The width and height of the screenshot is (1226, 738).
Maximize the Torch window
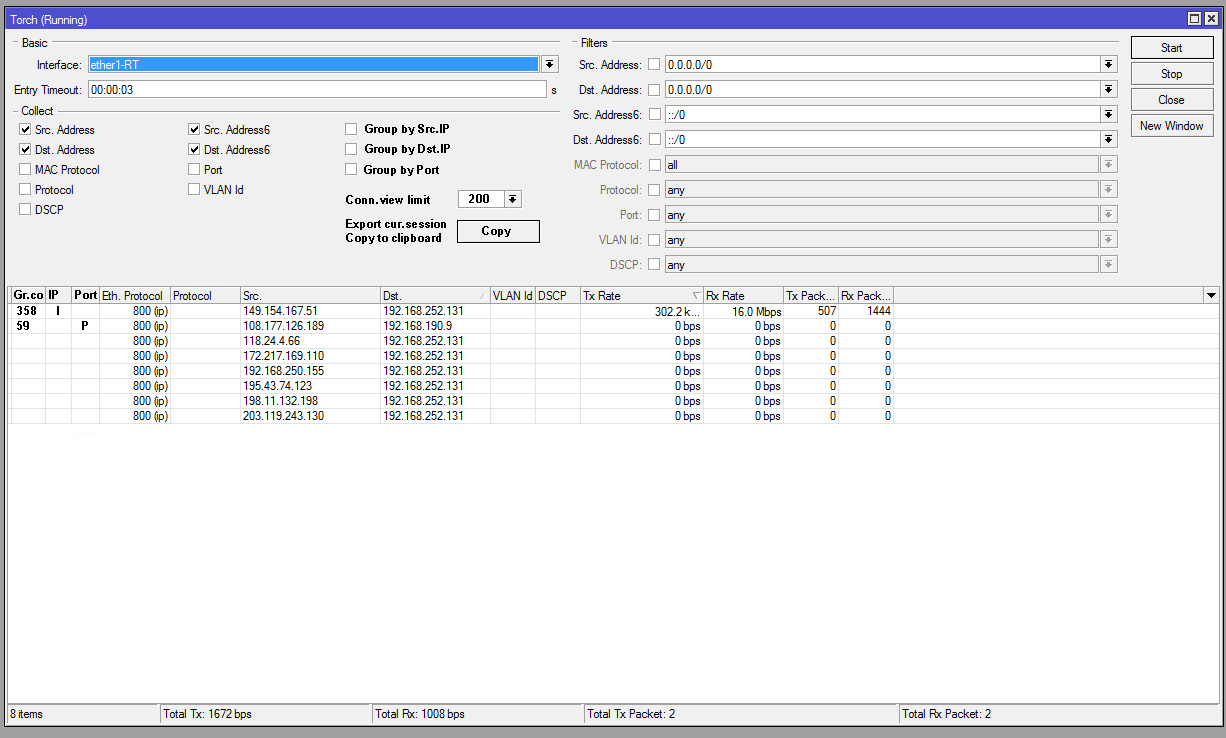1194,19
